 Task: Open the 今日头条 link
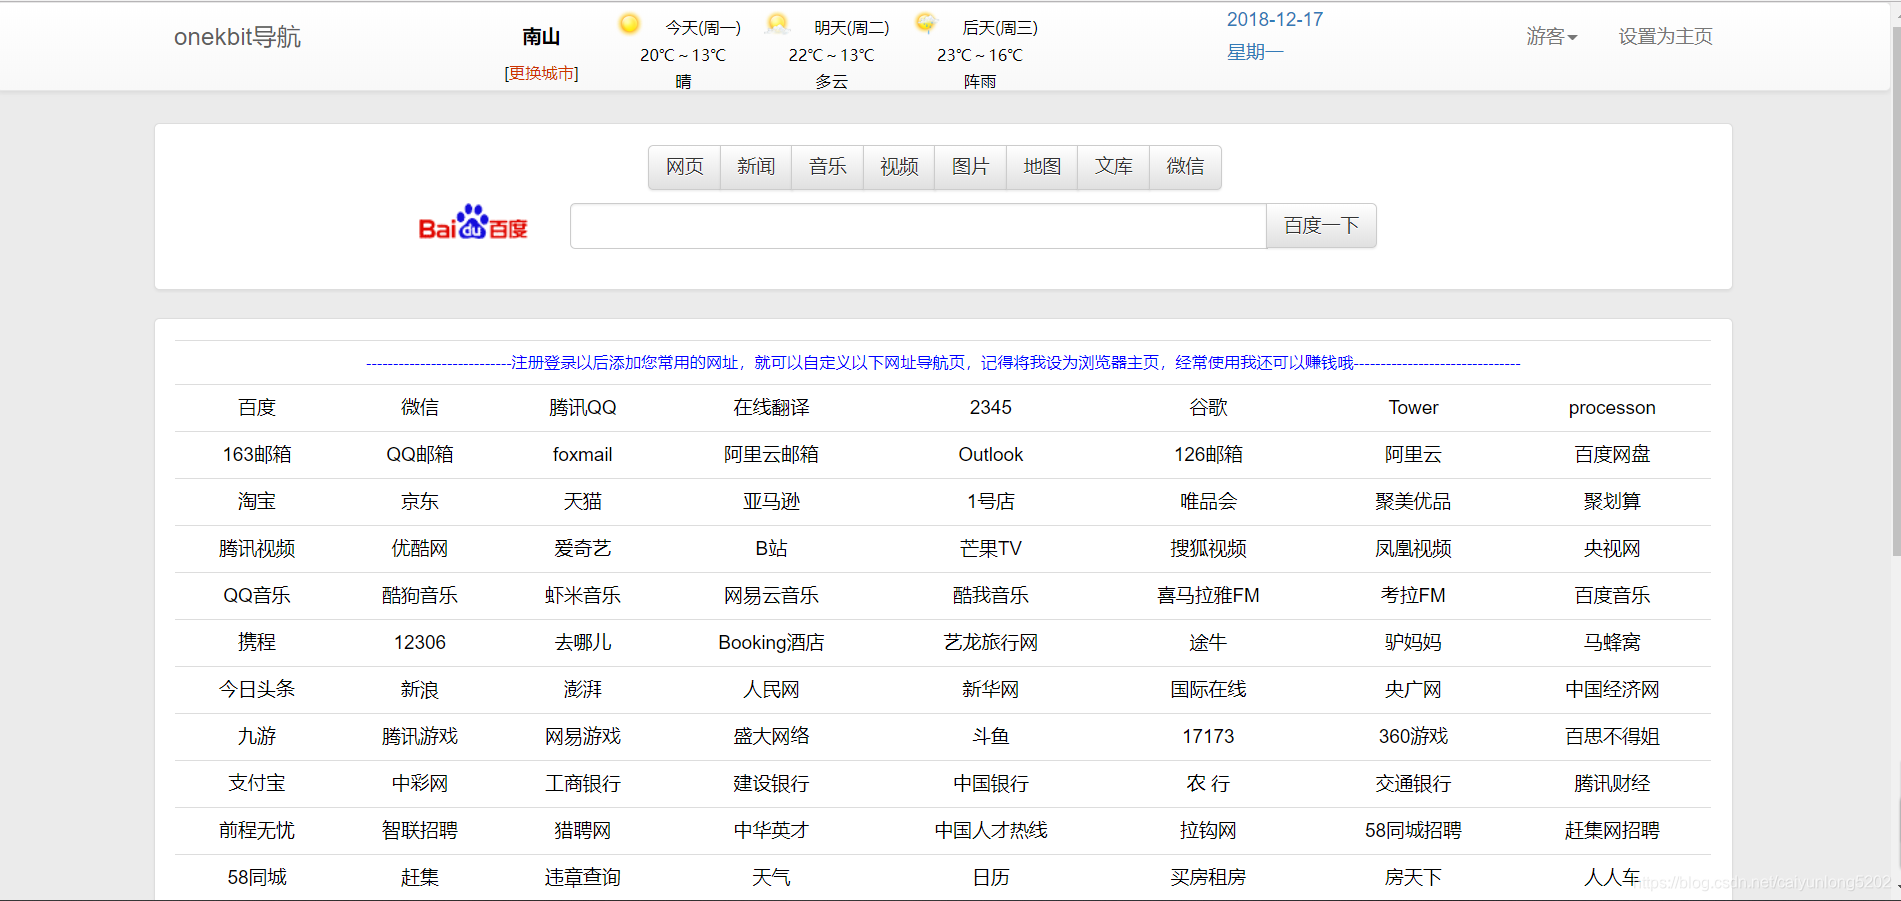[257, 690]
